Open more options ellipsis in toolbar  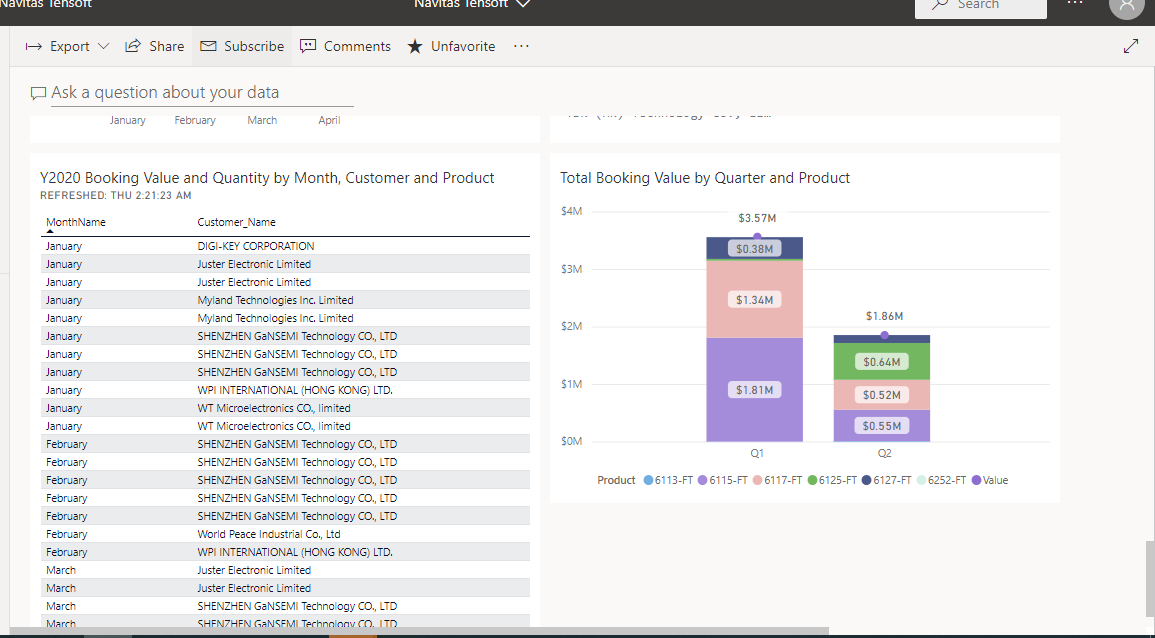[x=522, y=46]
